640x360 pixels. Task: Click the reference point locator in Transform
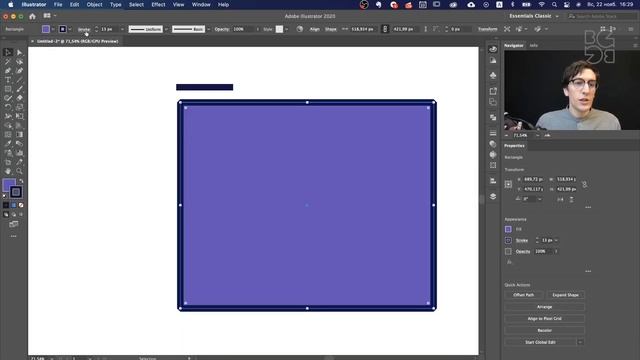[508, 184]
